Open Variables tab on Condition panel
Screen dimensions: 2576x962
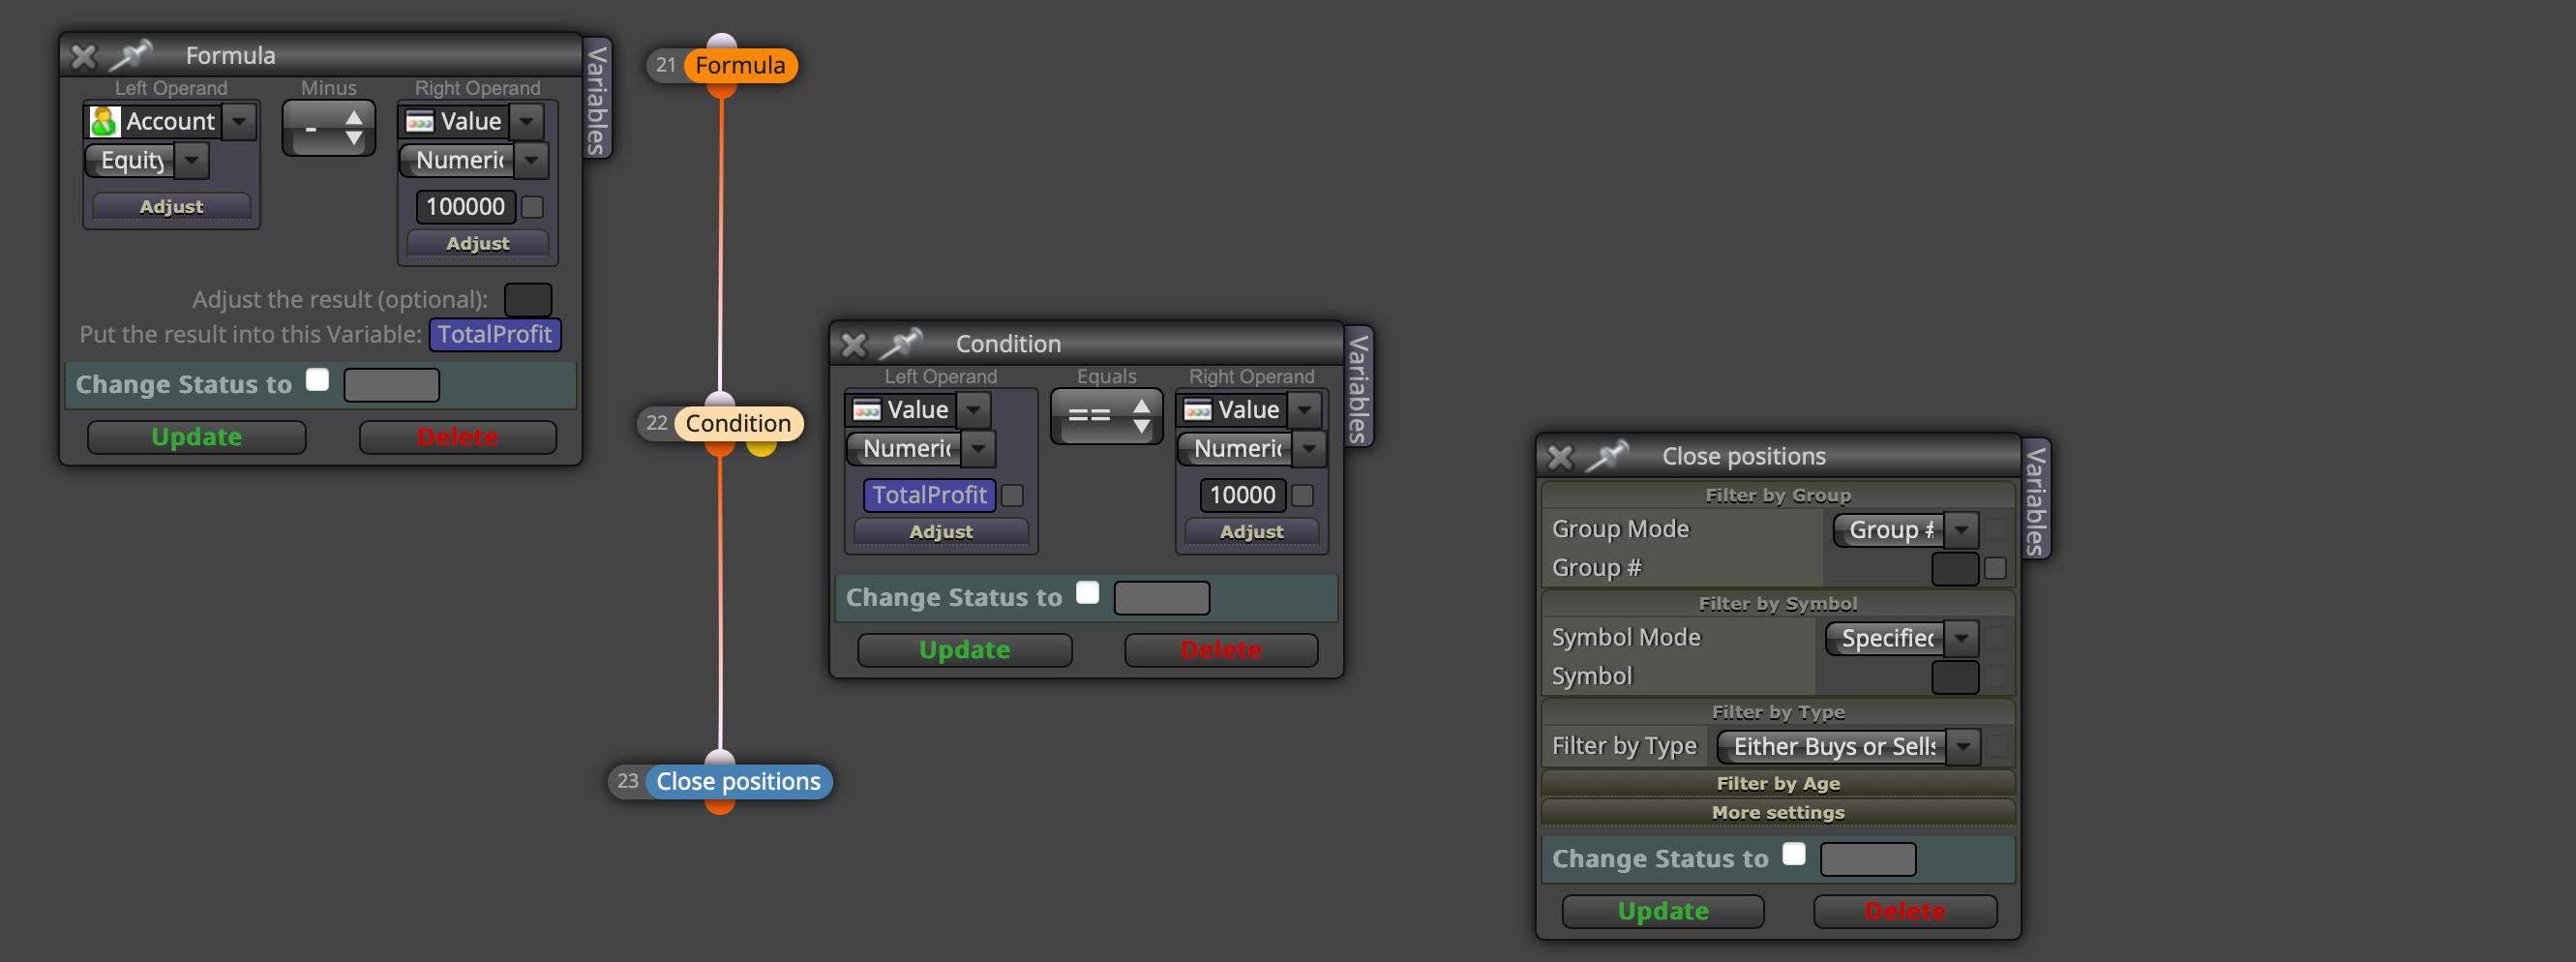click(1358, 388)
